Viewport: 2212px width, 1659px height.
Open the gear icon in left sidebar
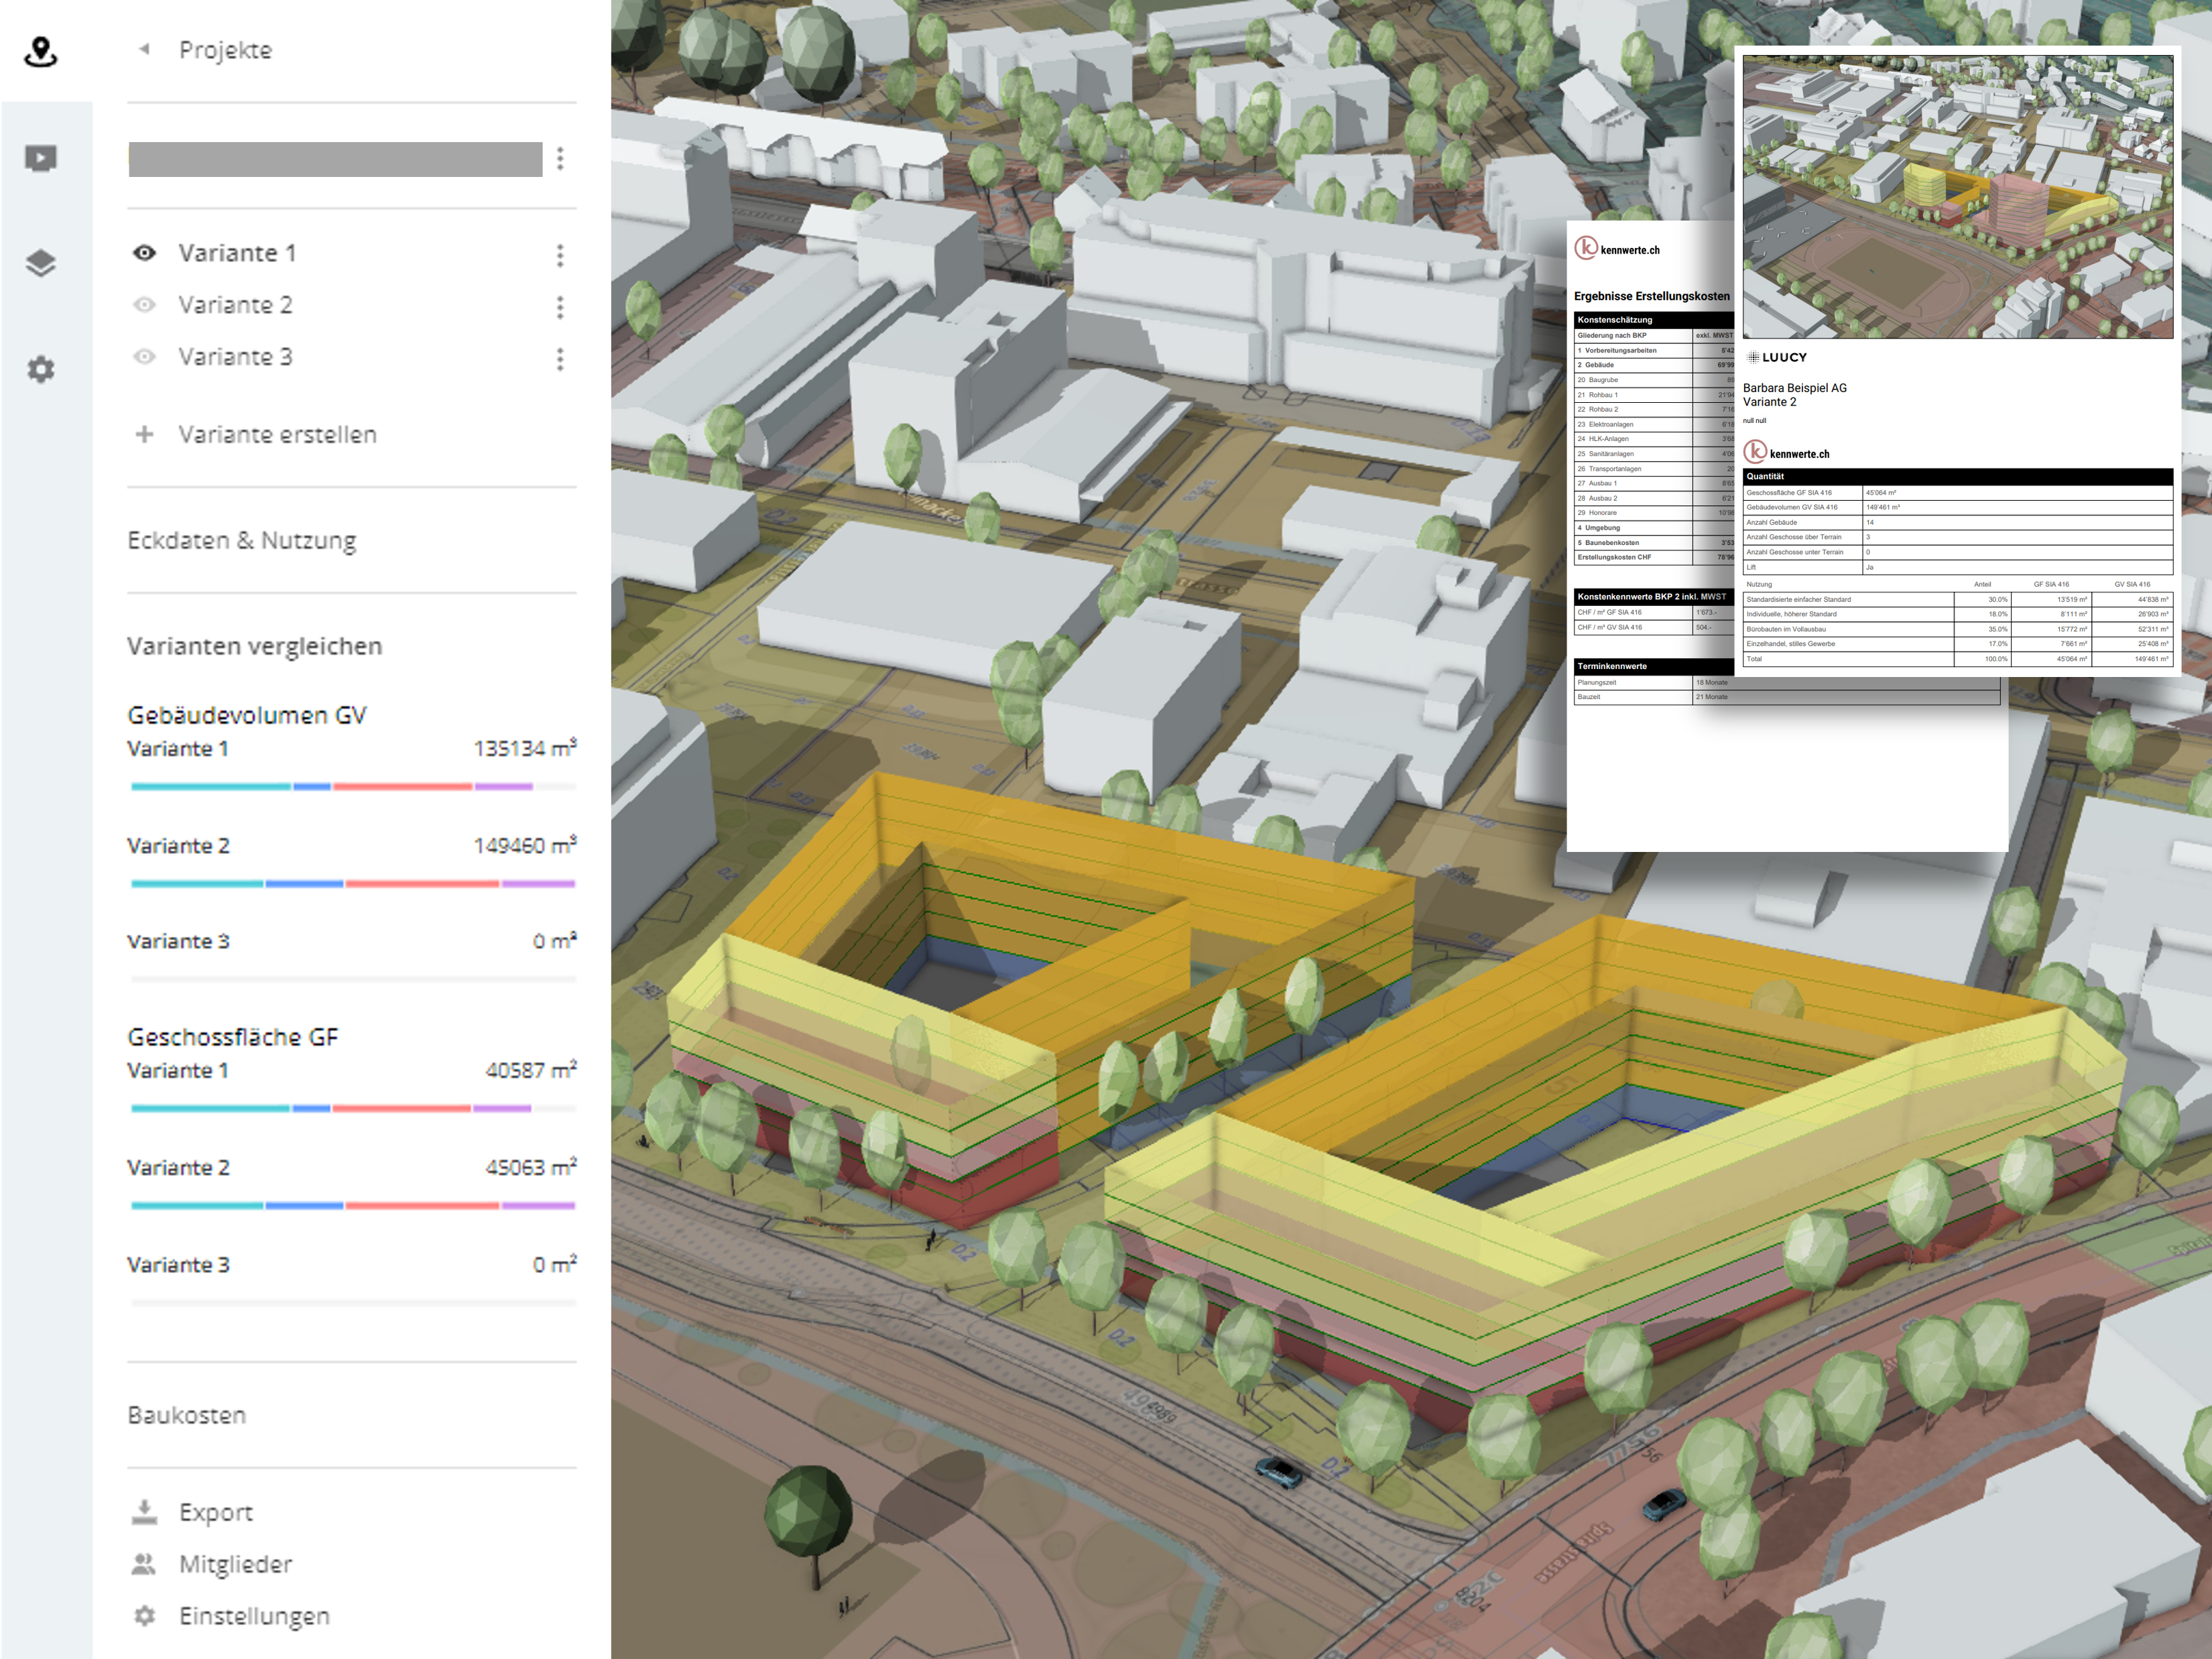pos(40,370)
